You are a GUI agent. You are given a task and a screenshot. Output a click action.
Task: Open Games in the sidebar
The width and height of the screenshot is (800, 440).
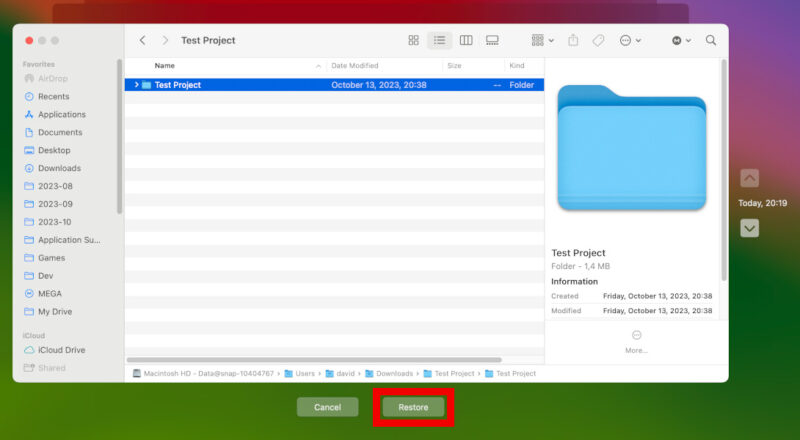[44, 258]
